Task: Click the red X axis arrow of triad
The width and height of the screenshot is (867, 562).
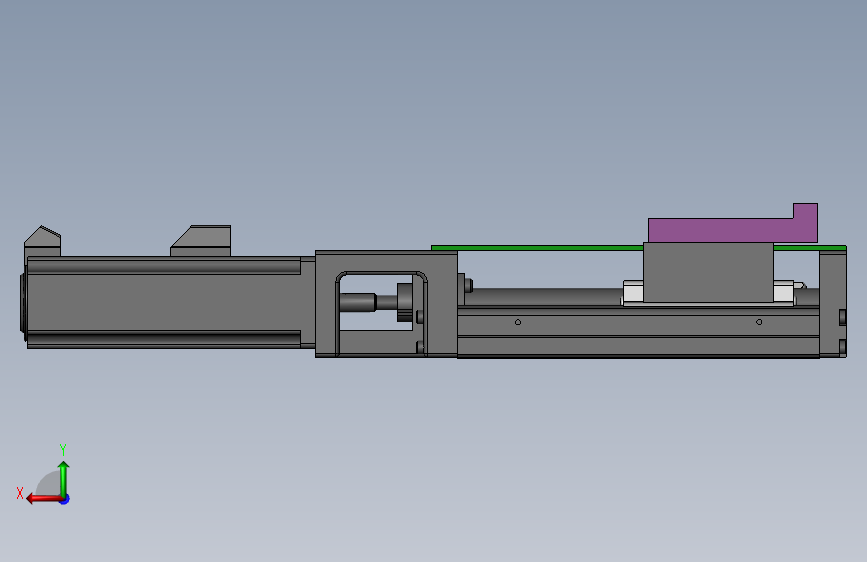Action: [x=44, y=499]
